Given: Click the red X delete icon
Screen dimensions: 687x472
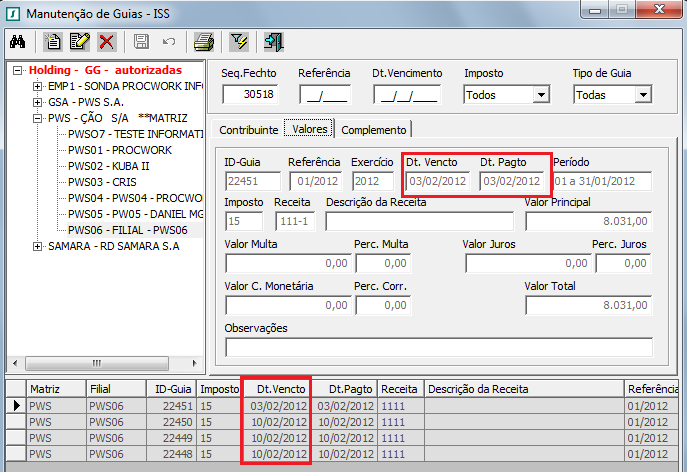Looking at the screenshot, I should (106, 42).
